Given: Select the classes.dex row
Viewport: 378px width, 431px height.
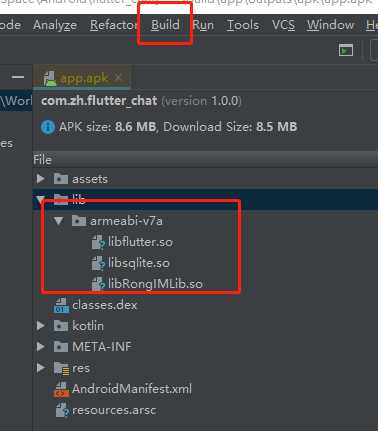Looking at the screenshot, I should [x=205, y=305].
